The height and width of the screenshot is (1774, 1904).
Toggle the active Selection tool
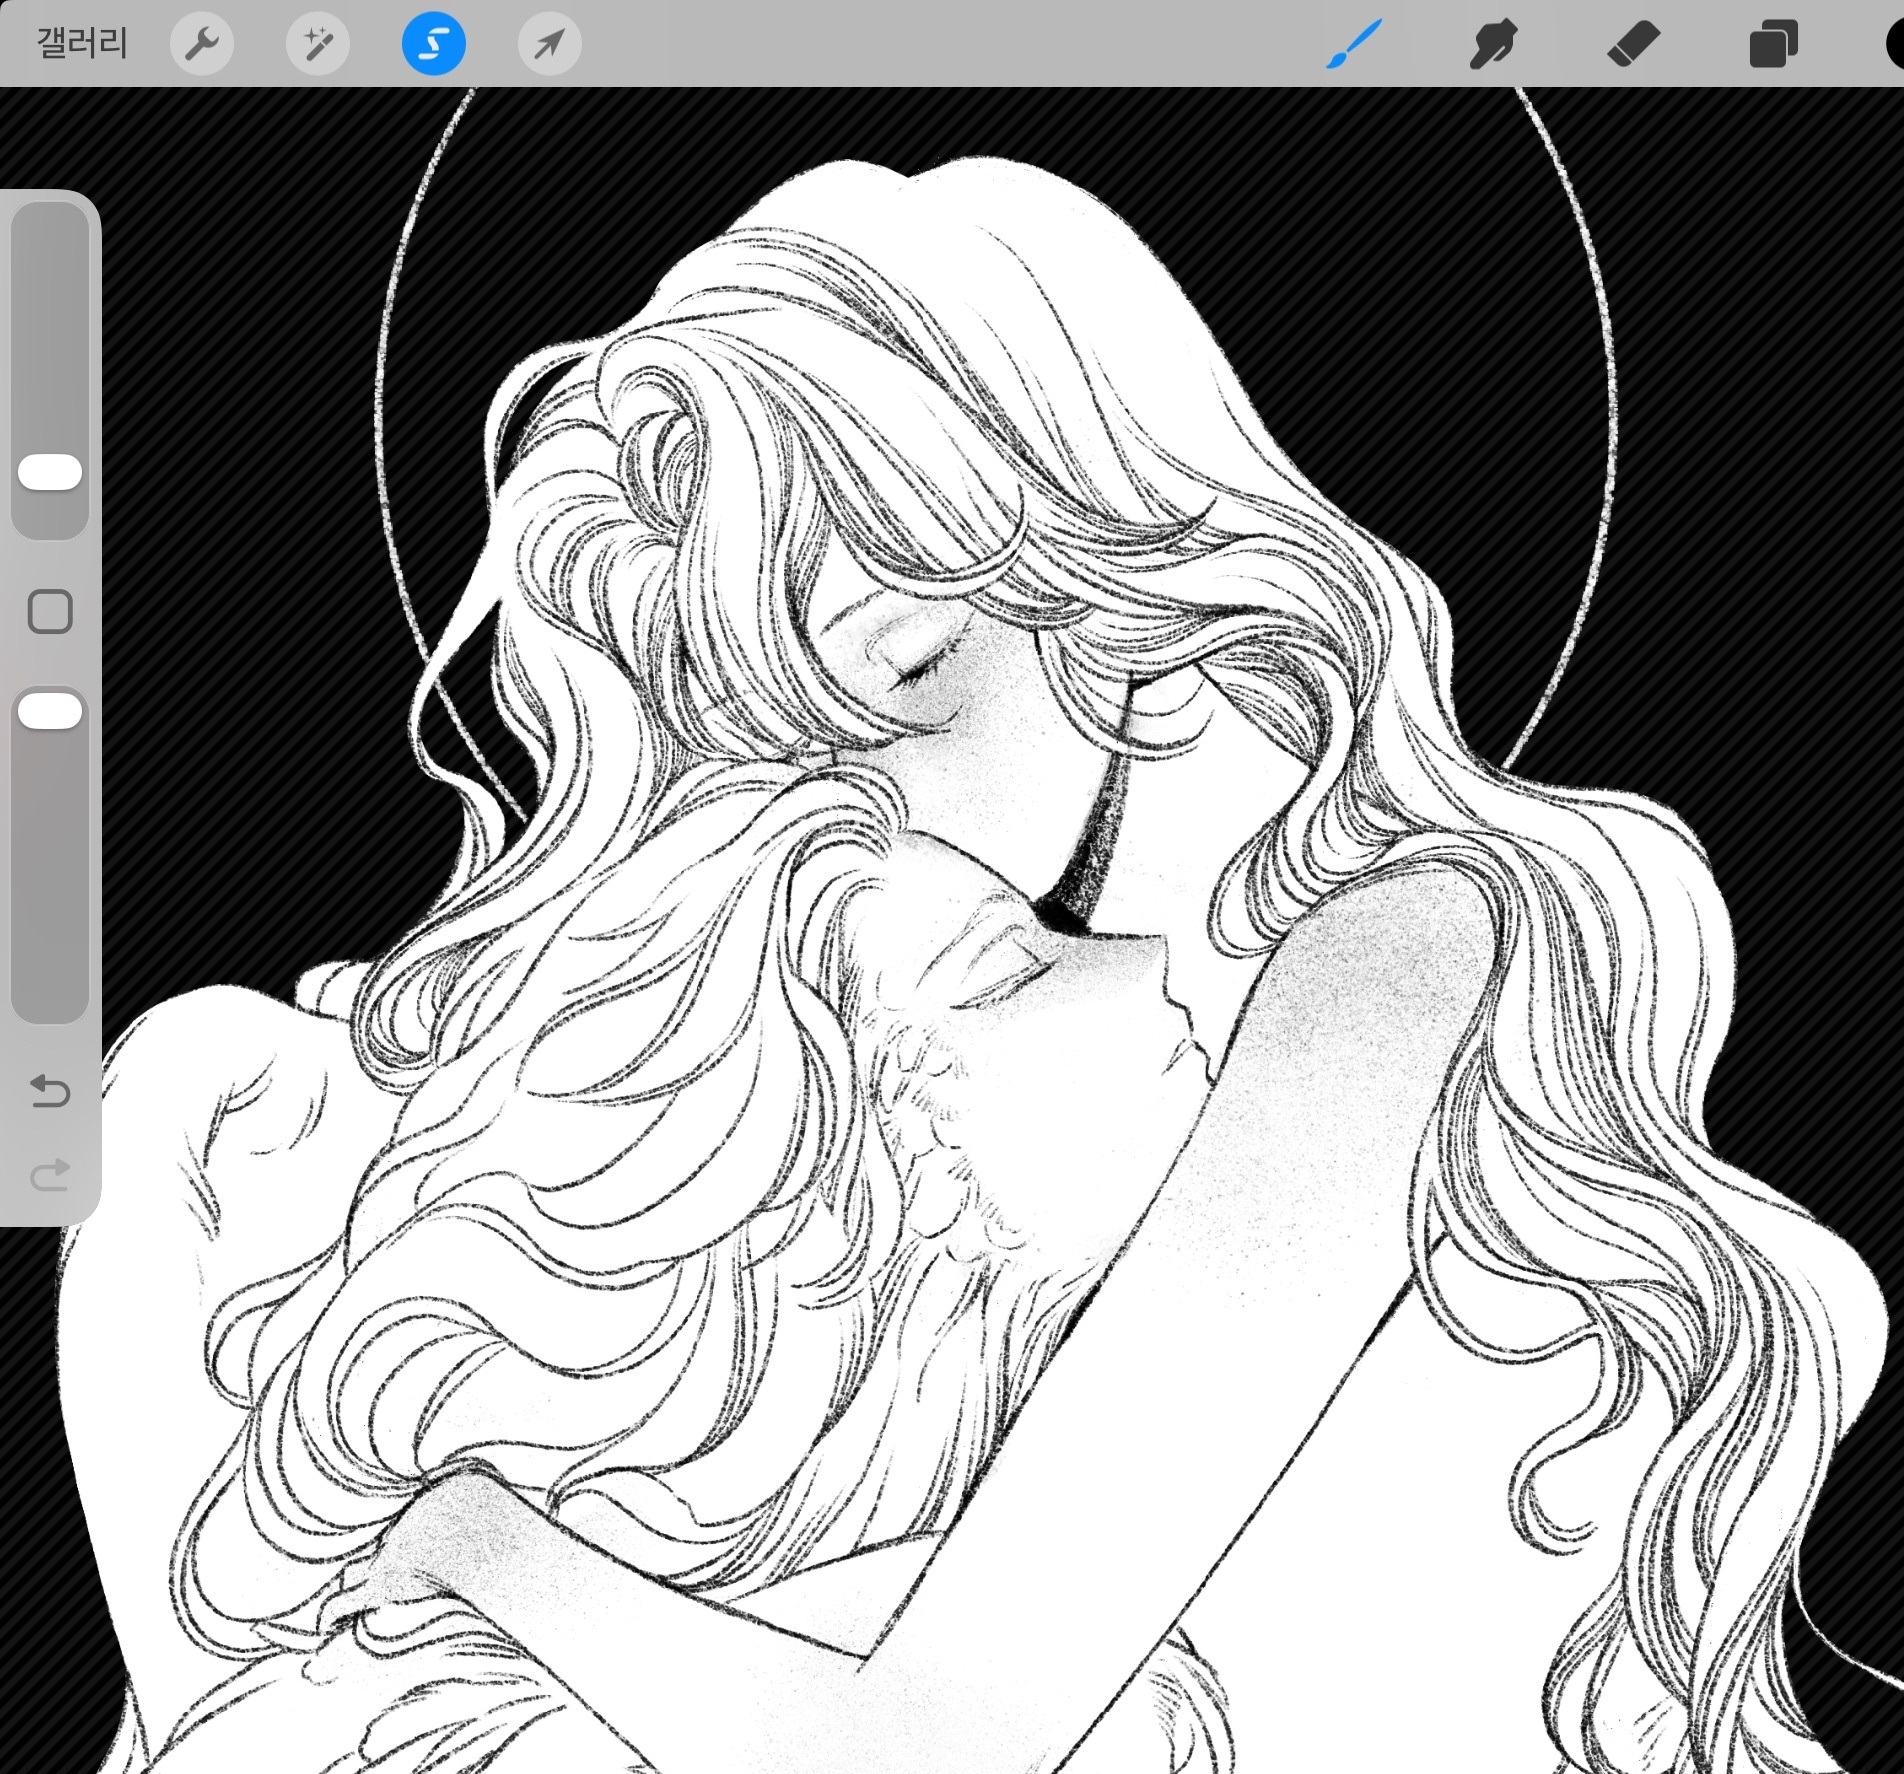(x=433, y=43)
